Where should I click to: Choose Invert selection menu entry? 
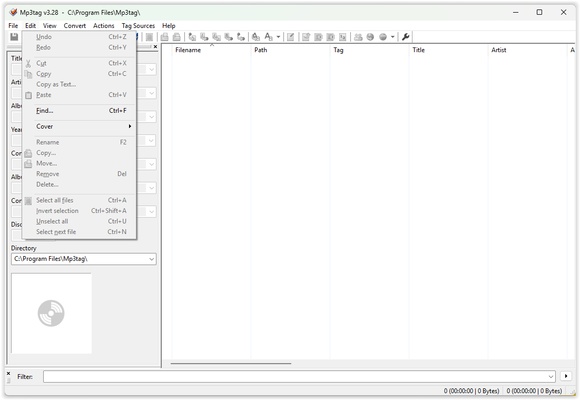point(79,211)
